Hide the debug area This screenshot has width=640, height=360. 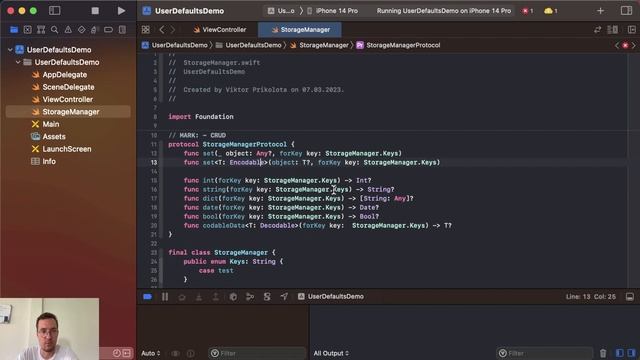click(630, 297)
